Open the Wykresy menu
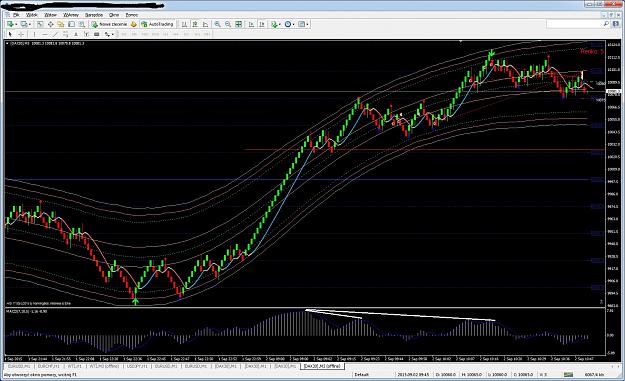Viewport: 625px width, 381px height. 71,15
